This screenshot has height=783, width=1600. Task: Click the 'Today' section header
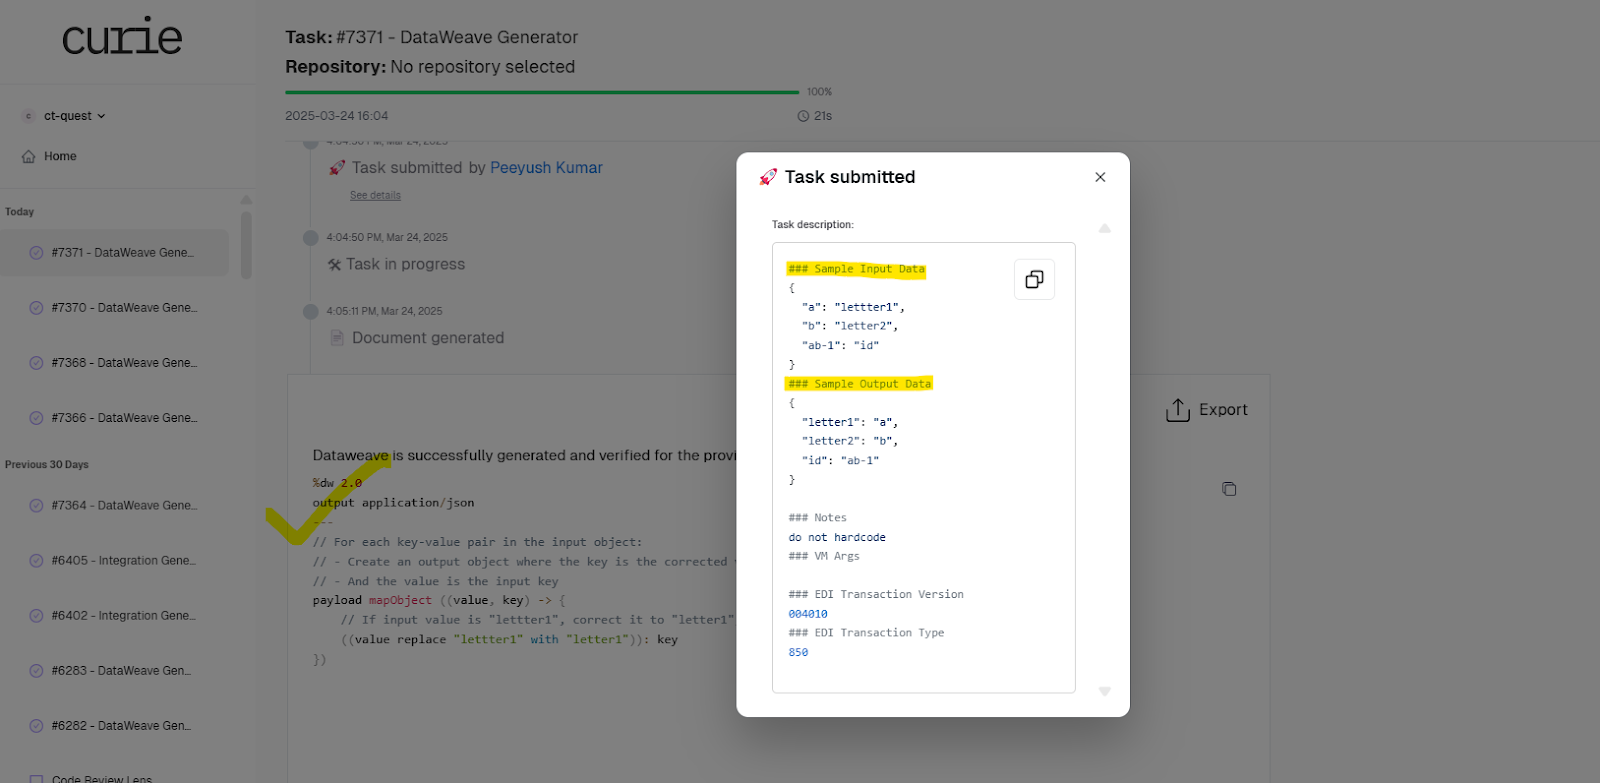(19, 212)
